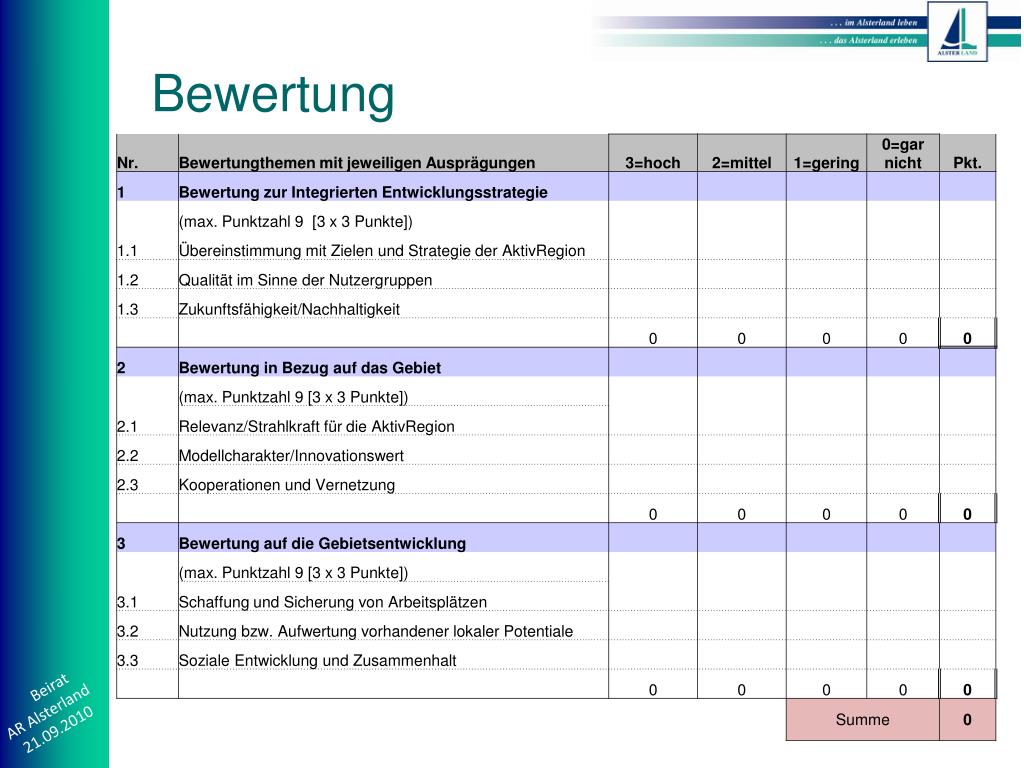Click section 1 subtotal '0' under 3=hoch
Viewport: 1024px width, 768px height.
[x=652, y=338]
